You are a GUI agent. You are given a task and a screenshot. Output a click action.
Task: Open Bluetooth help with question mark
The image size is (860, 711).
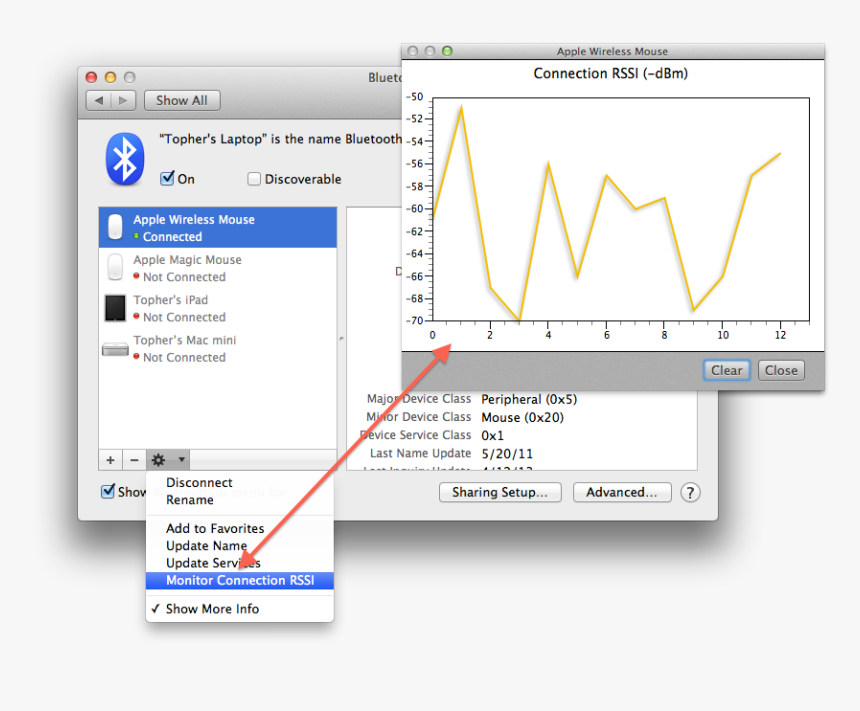690,493
